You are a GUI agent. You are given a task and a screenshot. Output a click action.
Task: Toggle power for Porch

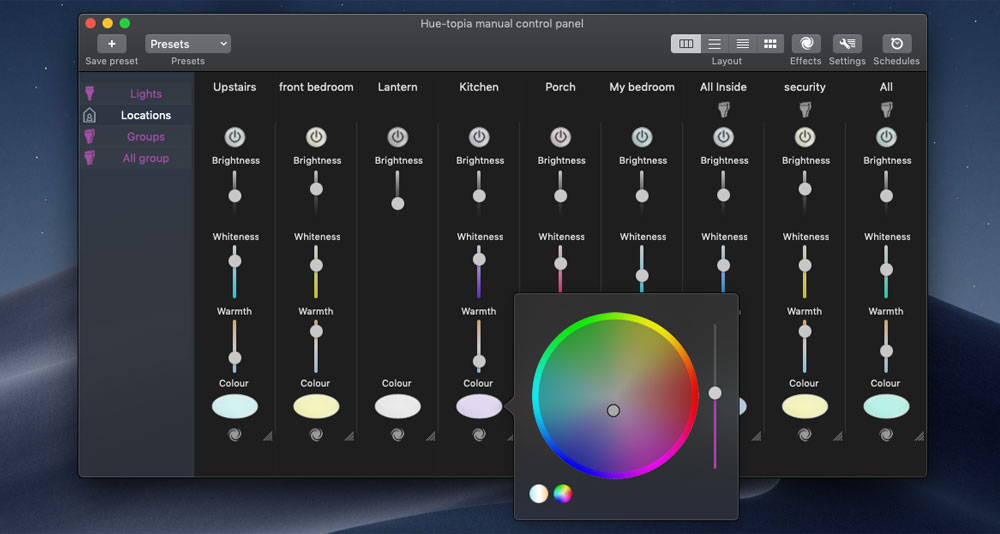(561, 137)
